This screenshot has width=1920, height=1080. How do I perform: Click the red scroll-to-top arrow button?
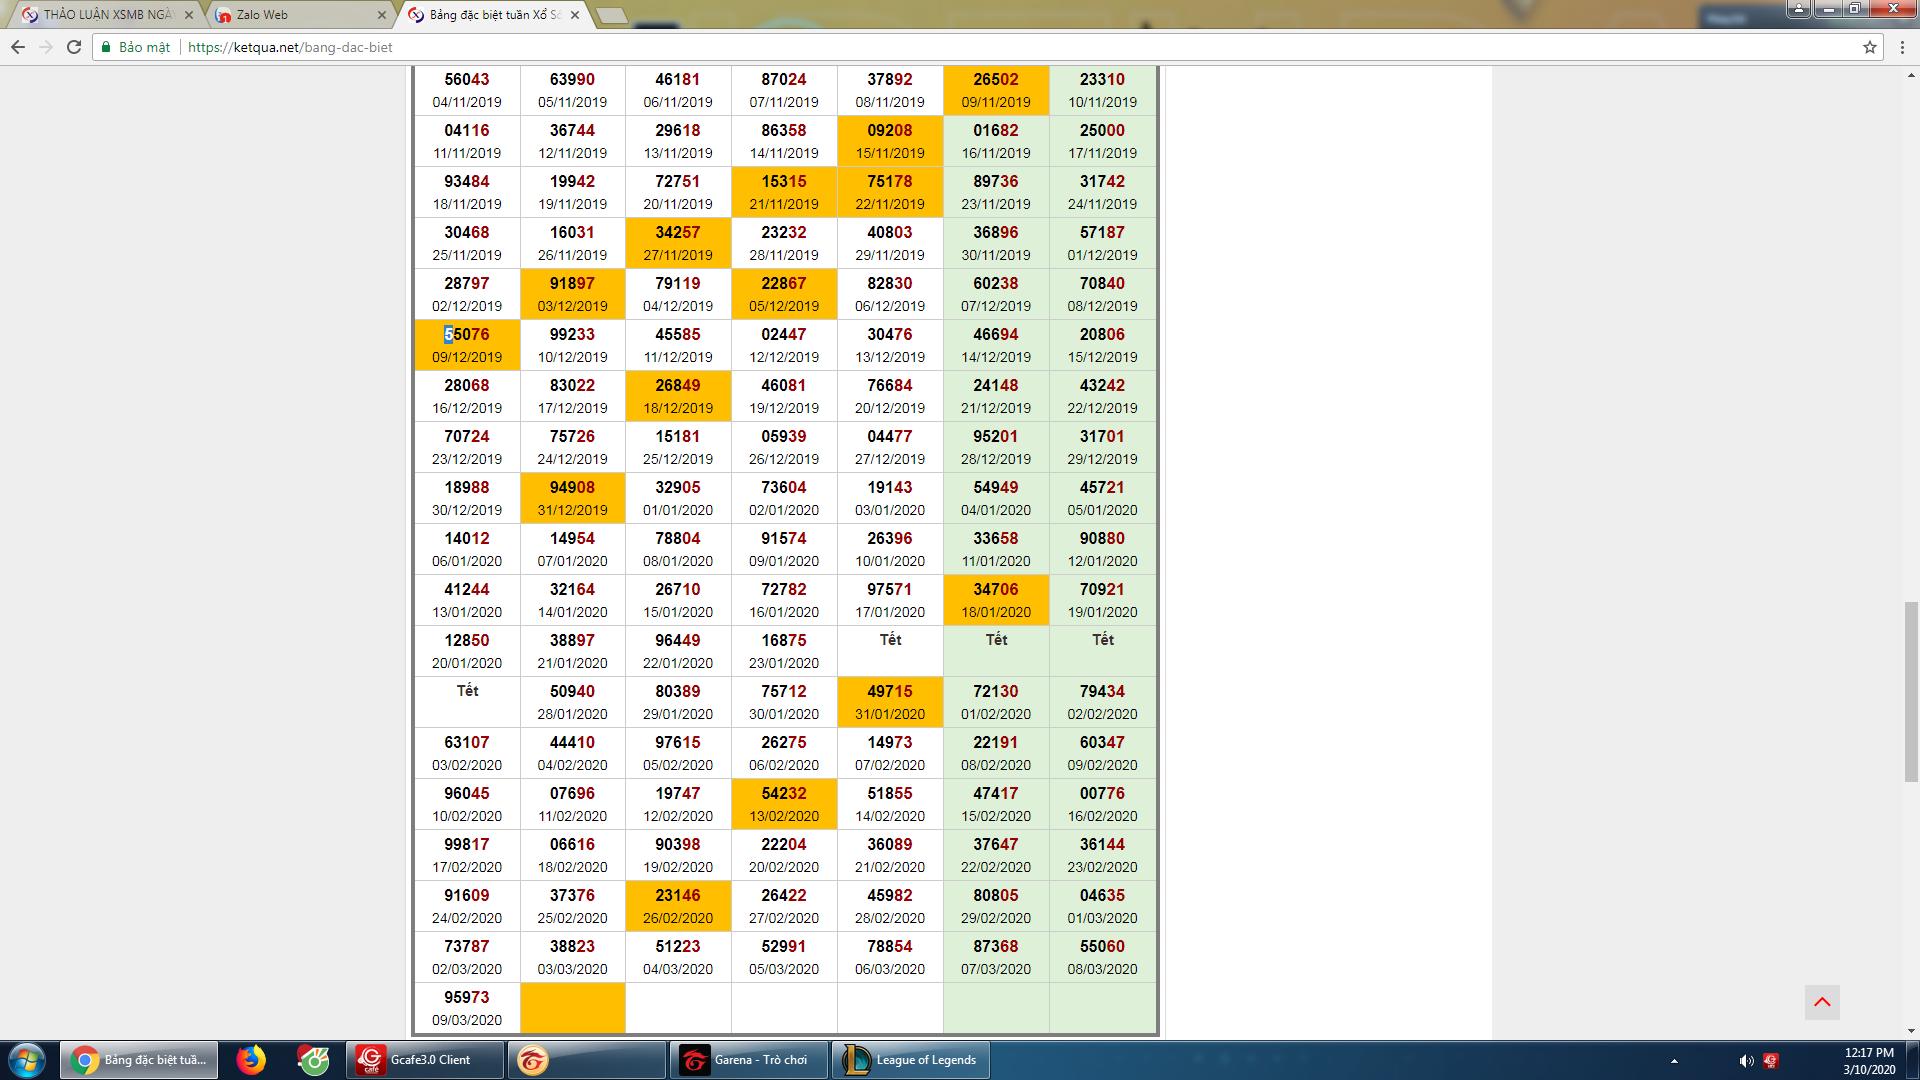(1822, 1002)
